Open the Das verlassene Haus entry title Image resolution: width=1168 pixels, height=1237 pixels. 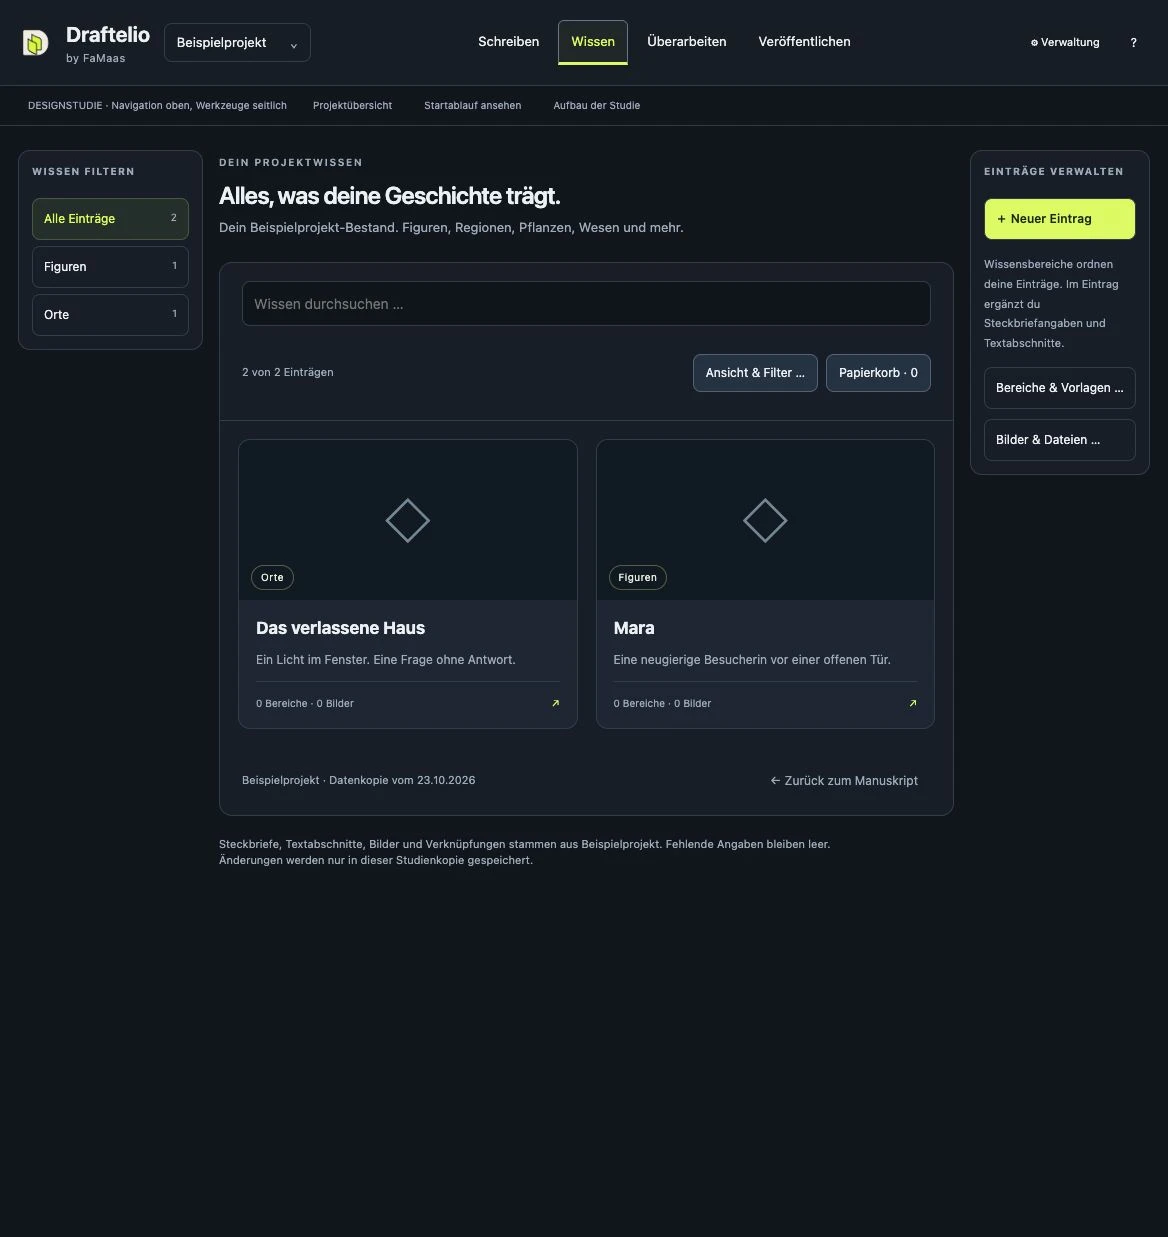click(340, 628)
